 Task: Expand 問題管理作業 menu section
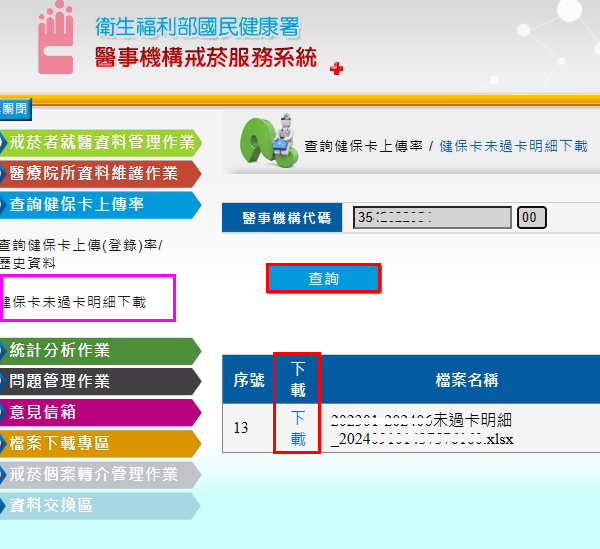pyautogui.click(x=100, y=381)
